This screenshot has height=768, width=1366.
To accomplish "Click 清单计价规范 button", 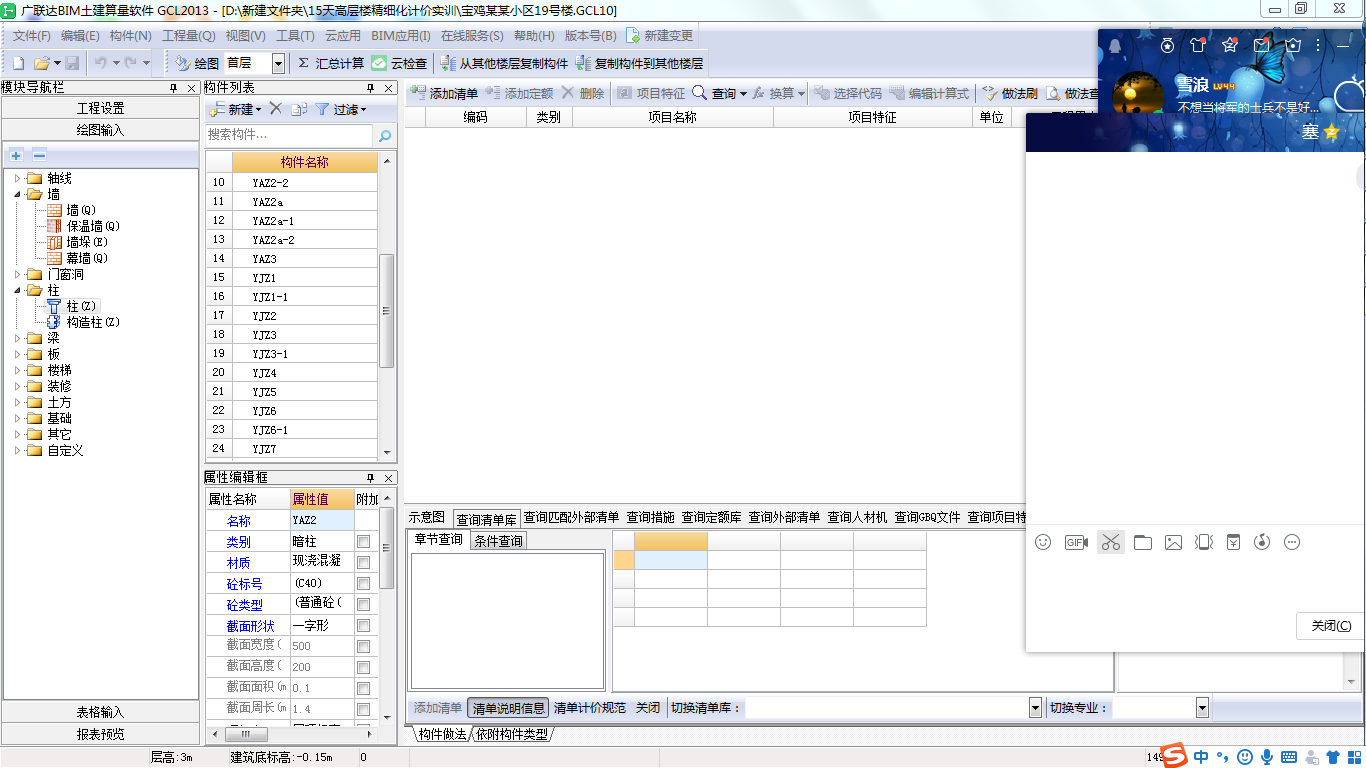I will [590, 707].
